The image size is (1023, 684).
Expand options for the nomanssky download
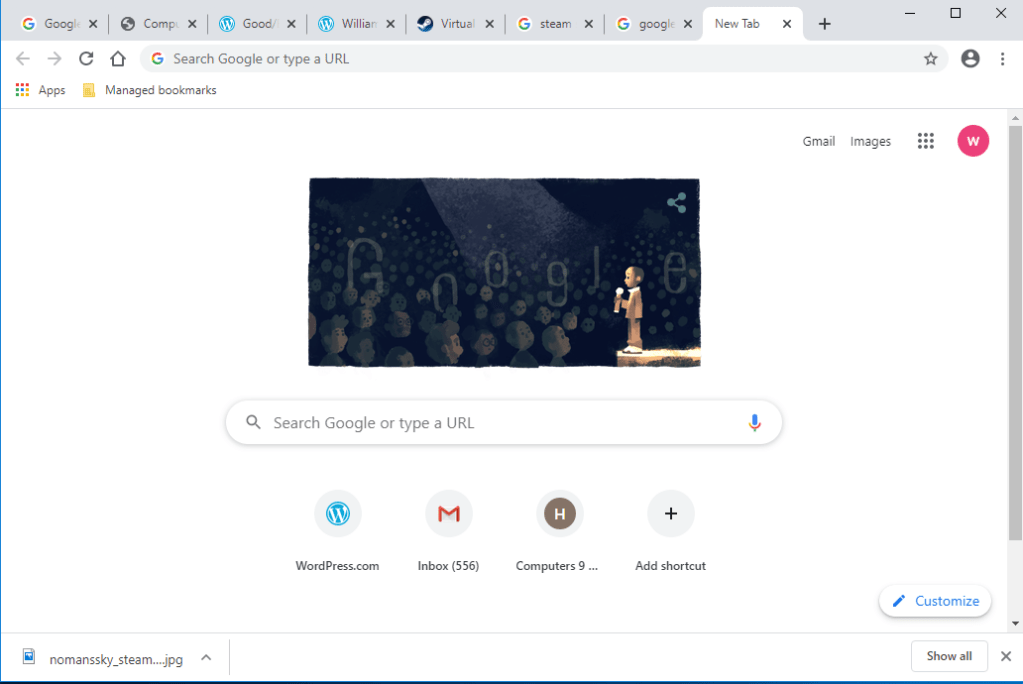(x=206, y=657)
